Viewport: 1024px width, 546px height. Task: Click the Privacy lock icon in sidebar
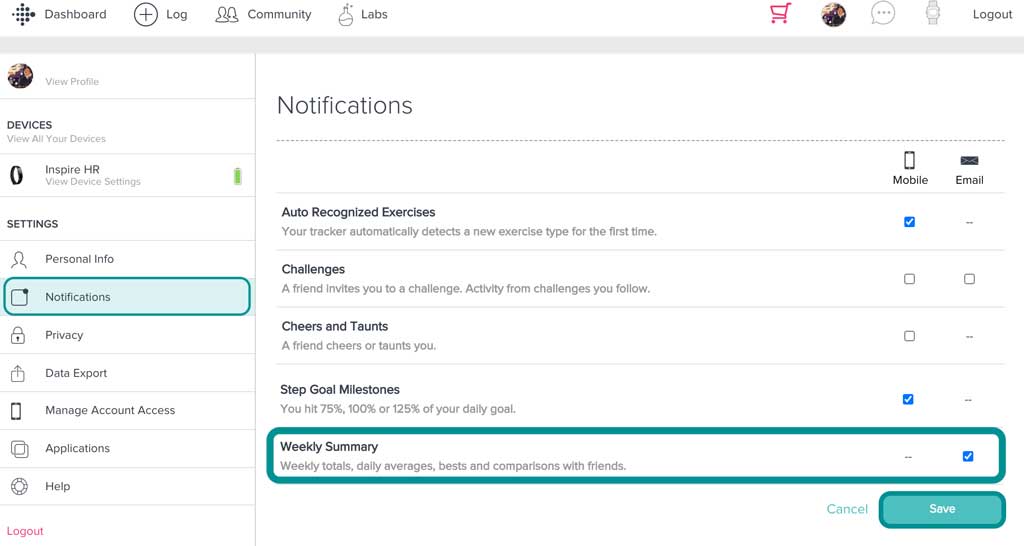[x=18, y=335]
